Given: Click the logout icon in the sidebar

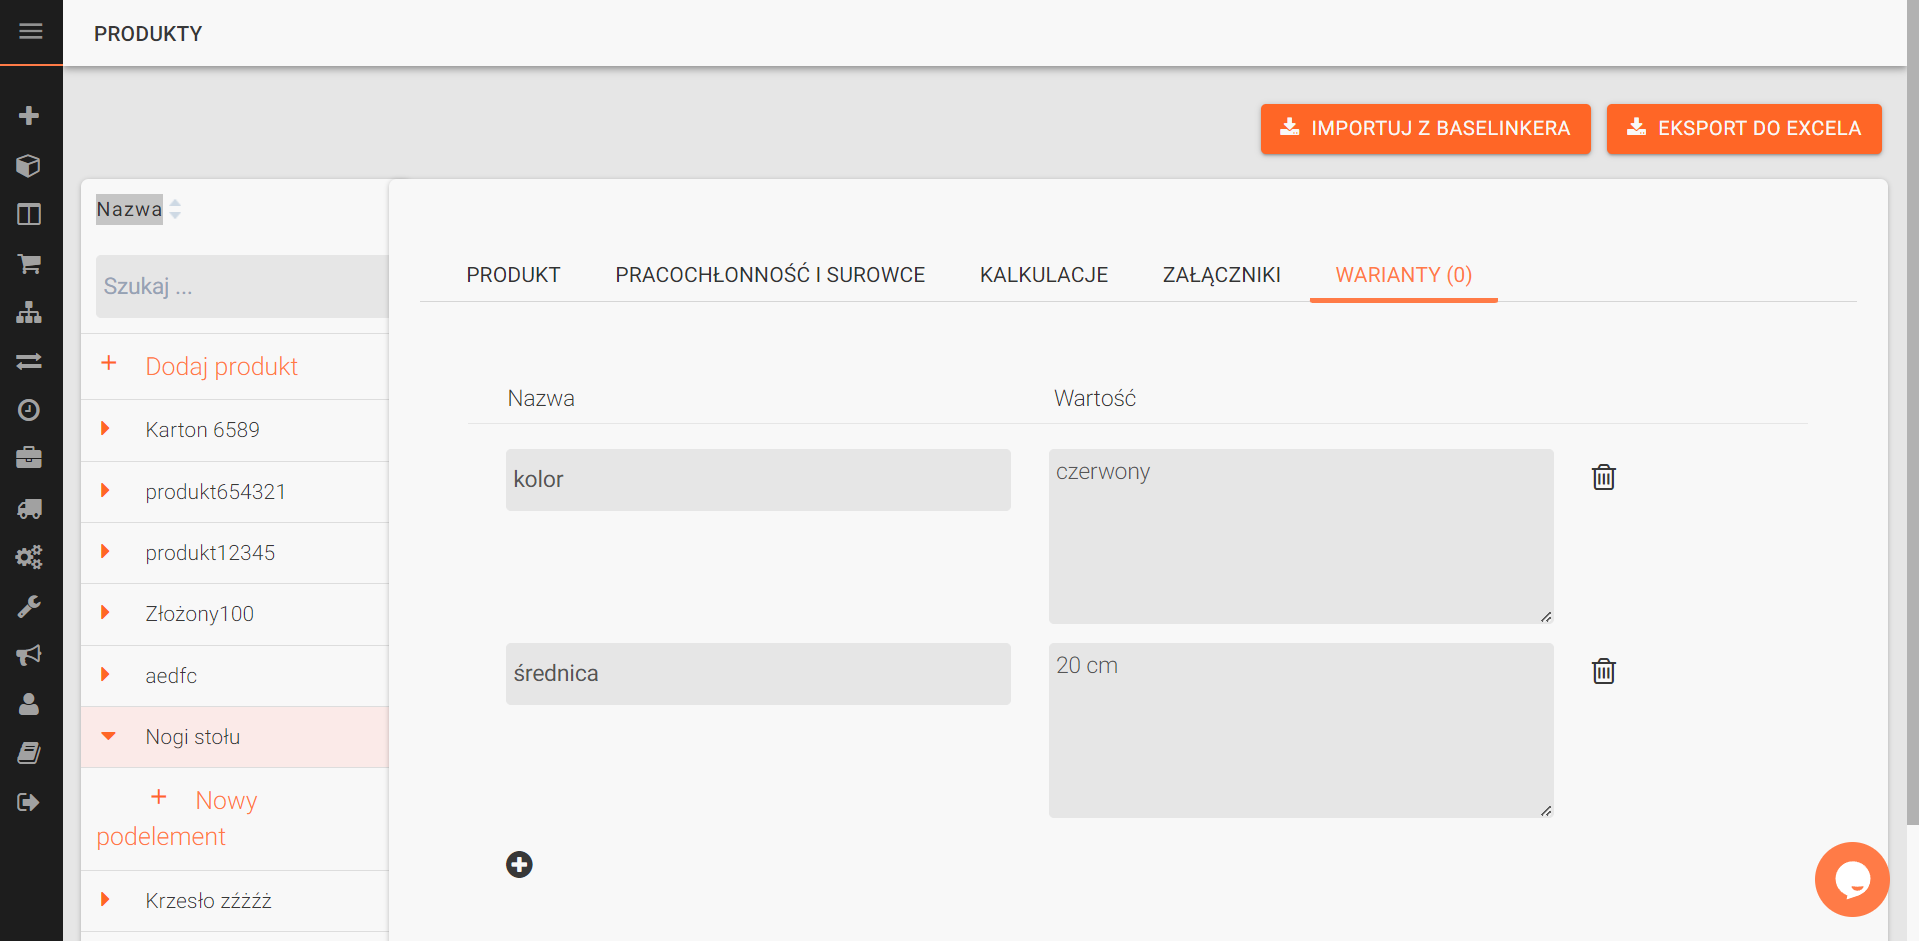Looking at the screenshot, I should pyautogui.click(x=29, y=802).
